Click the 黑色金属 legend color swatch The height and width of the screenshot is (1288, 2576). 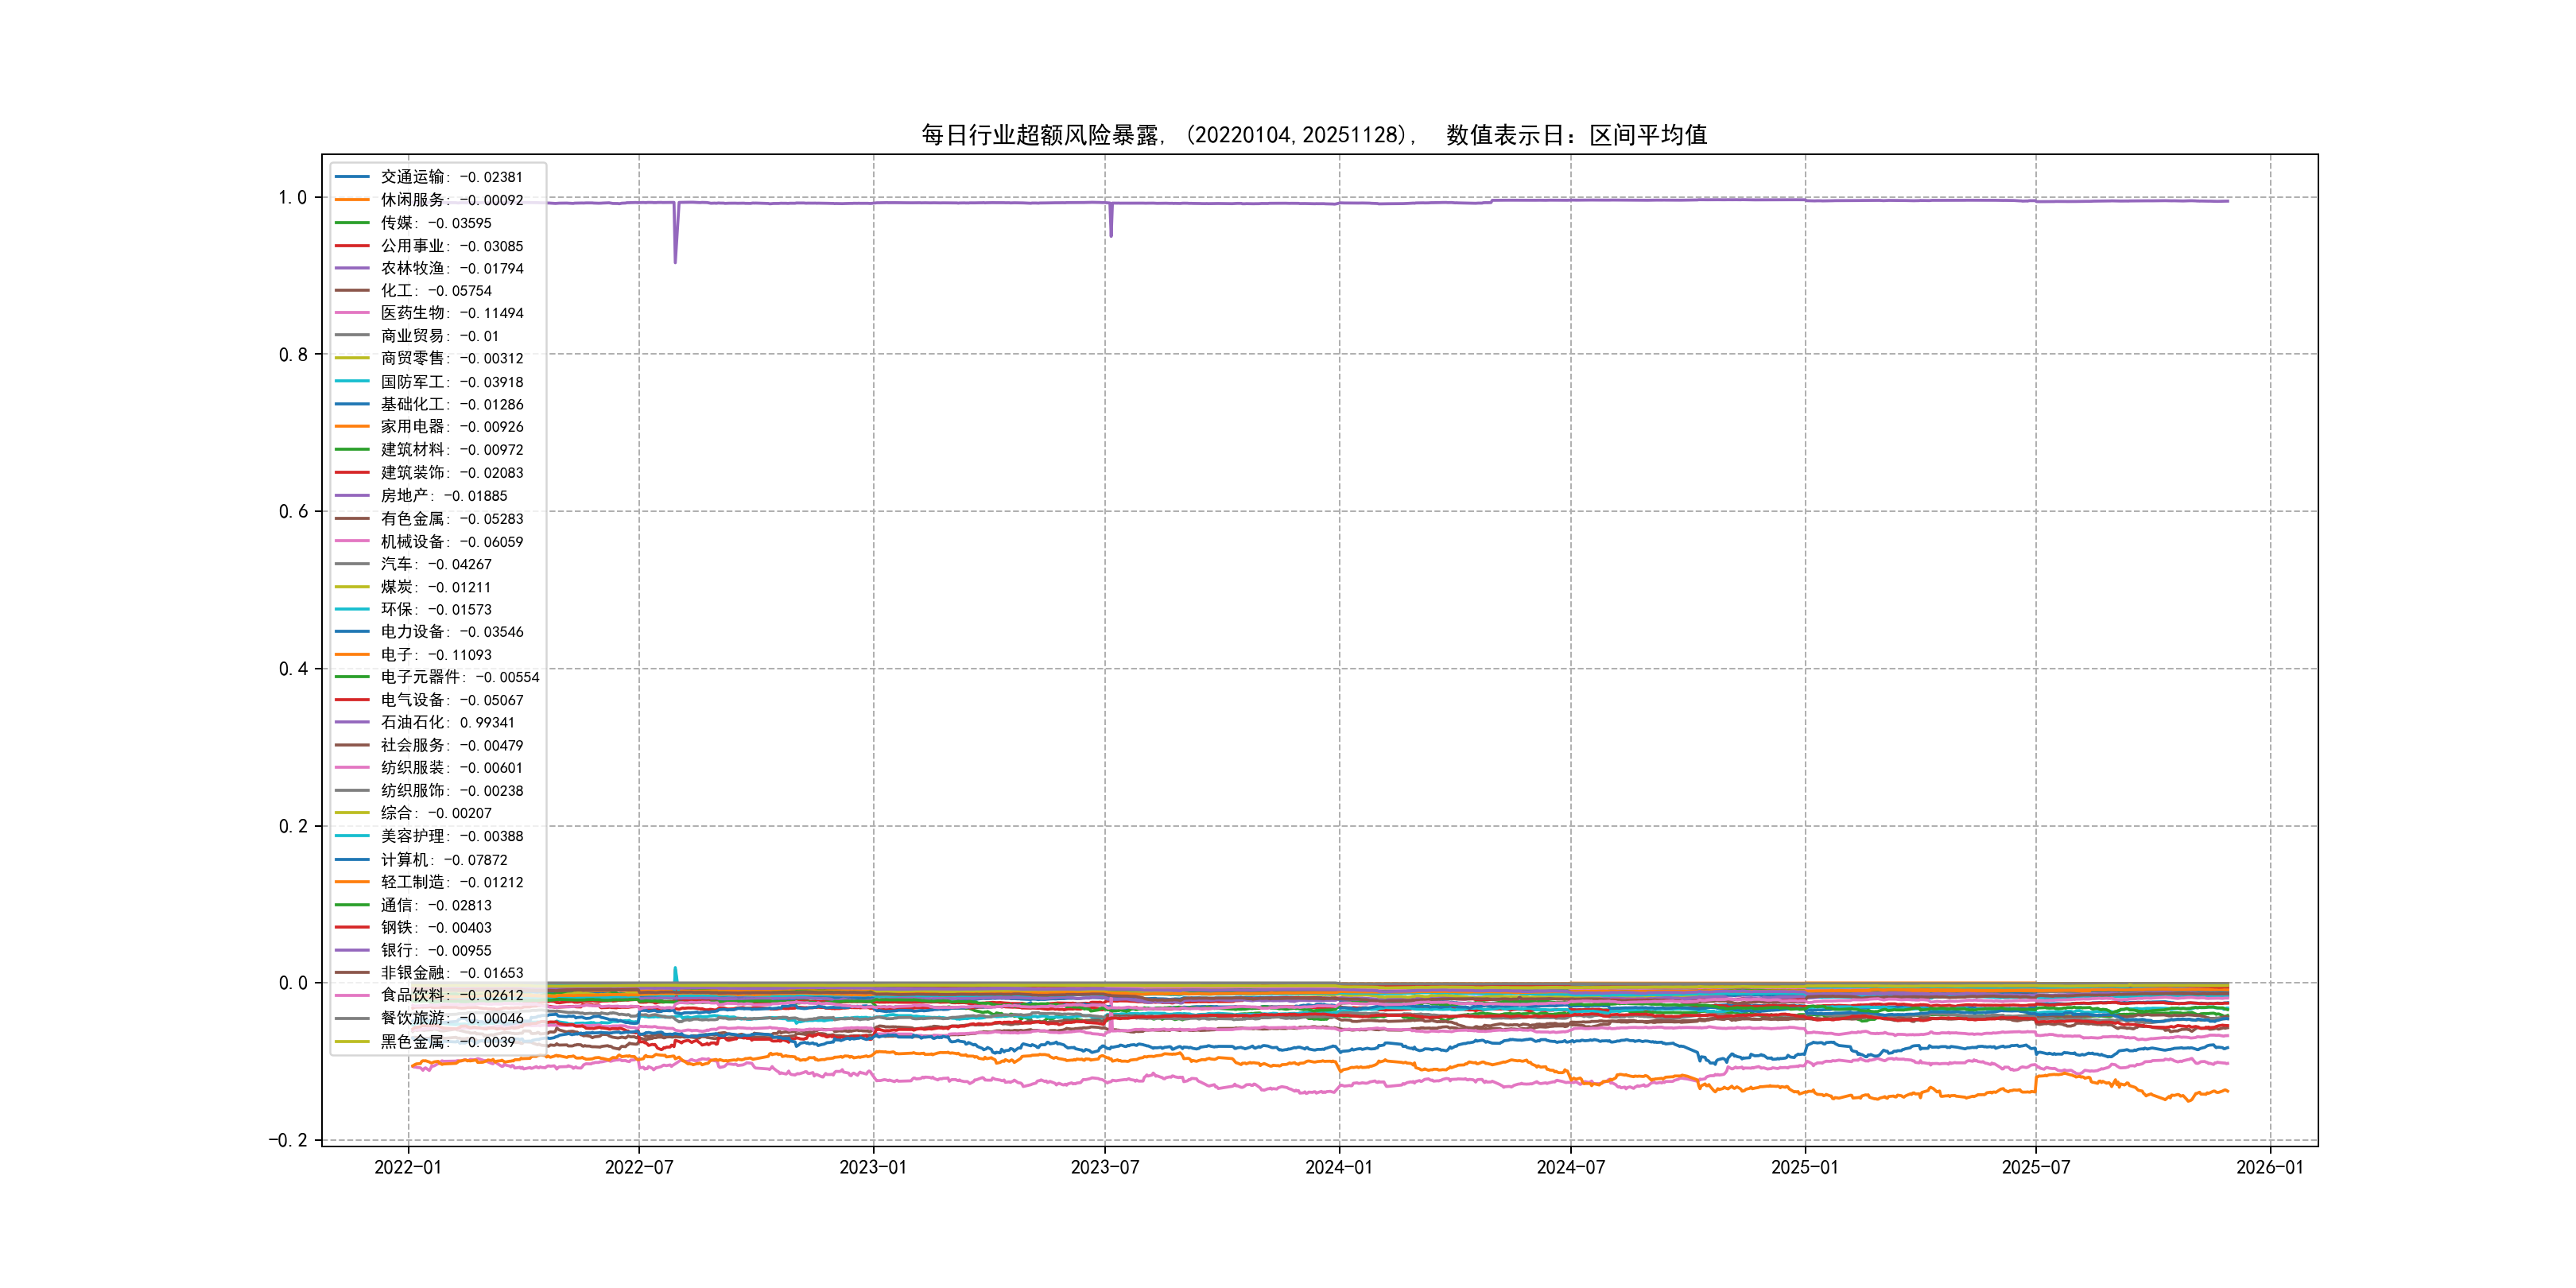point(352,1041)
